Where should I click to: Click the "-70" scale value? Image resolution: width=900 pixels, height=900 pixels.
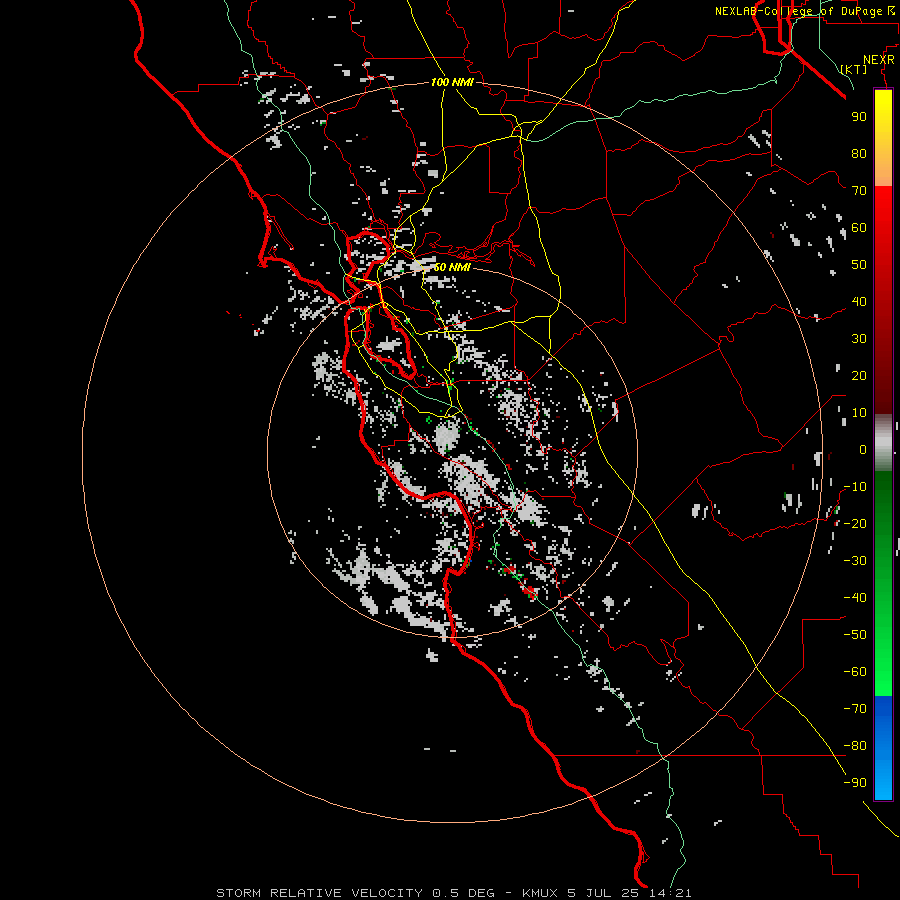855,709
